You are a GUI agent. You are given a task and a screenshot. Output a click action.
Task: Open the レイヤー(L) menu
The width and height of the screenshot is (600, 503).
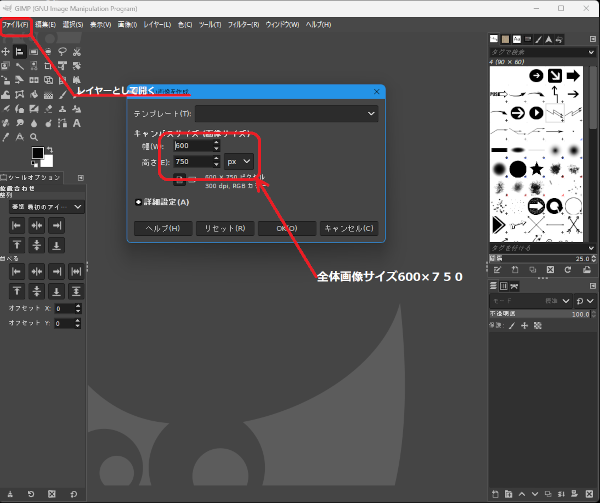click(x=157, y=24)
